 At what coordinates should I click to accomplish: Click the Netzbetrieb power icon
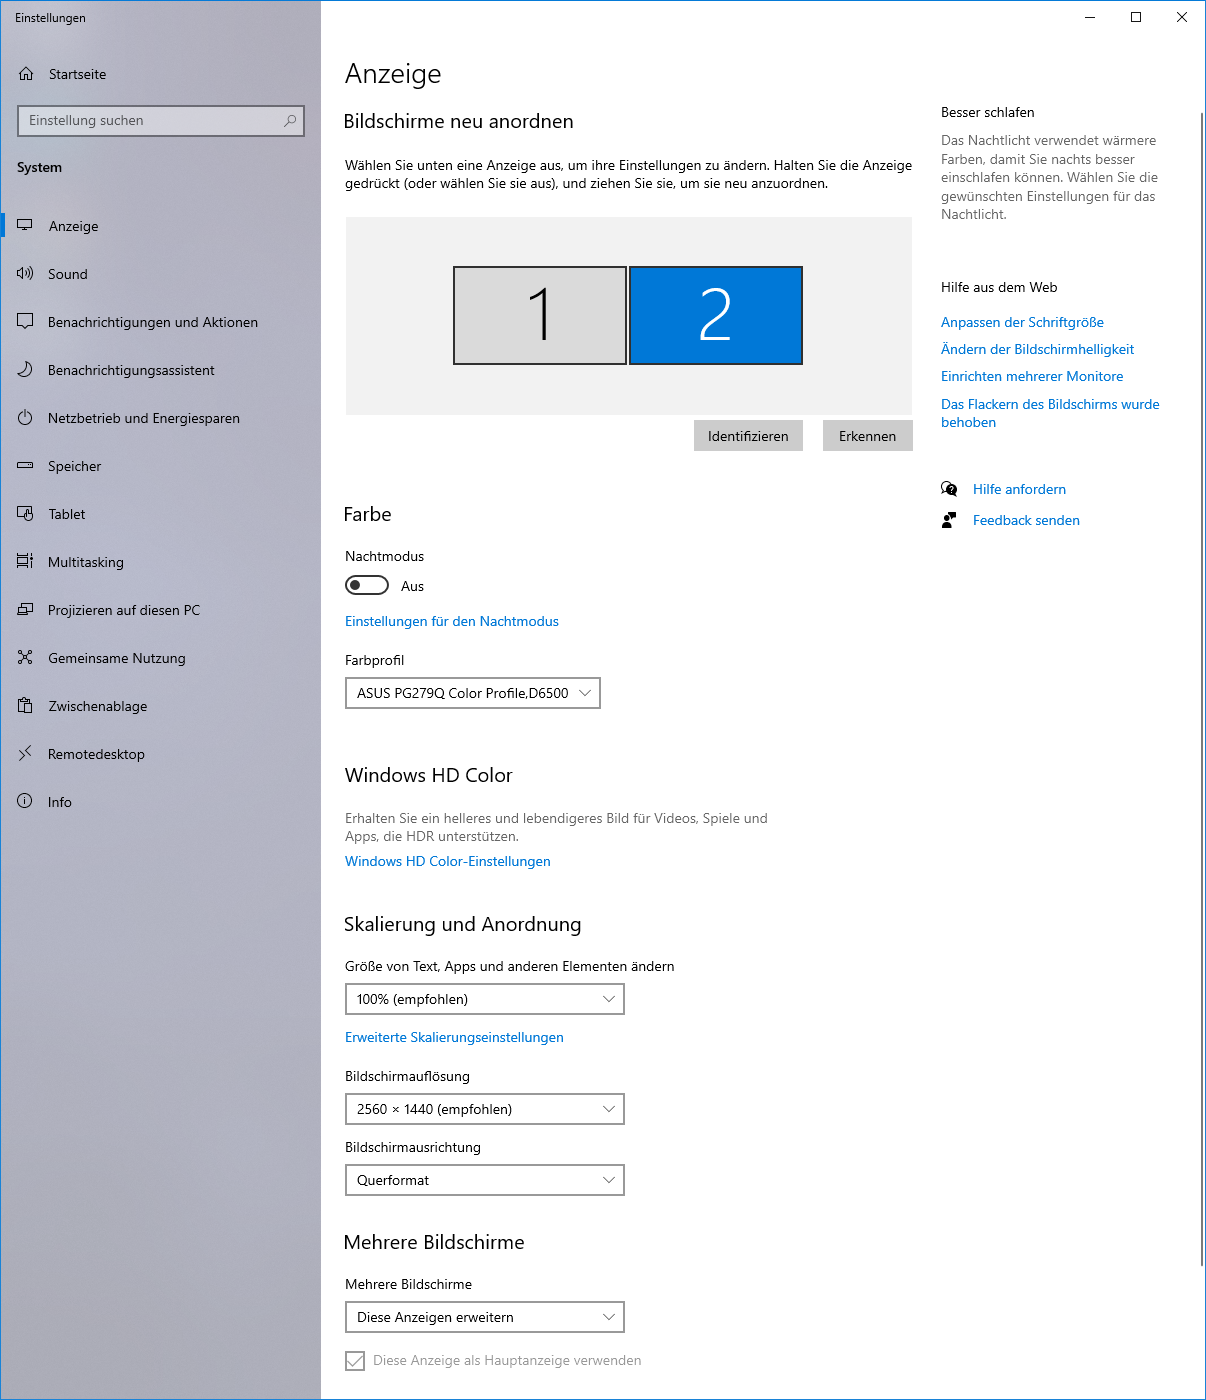[x=25, y=417]
